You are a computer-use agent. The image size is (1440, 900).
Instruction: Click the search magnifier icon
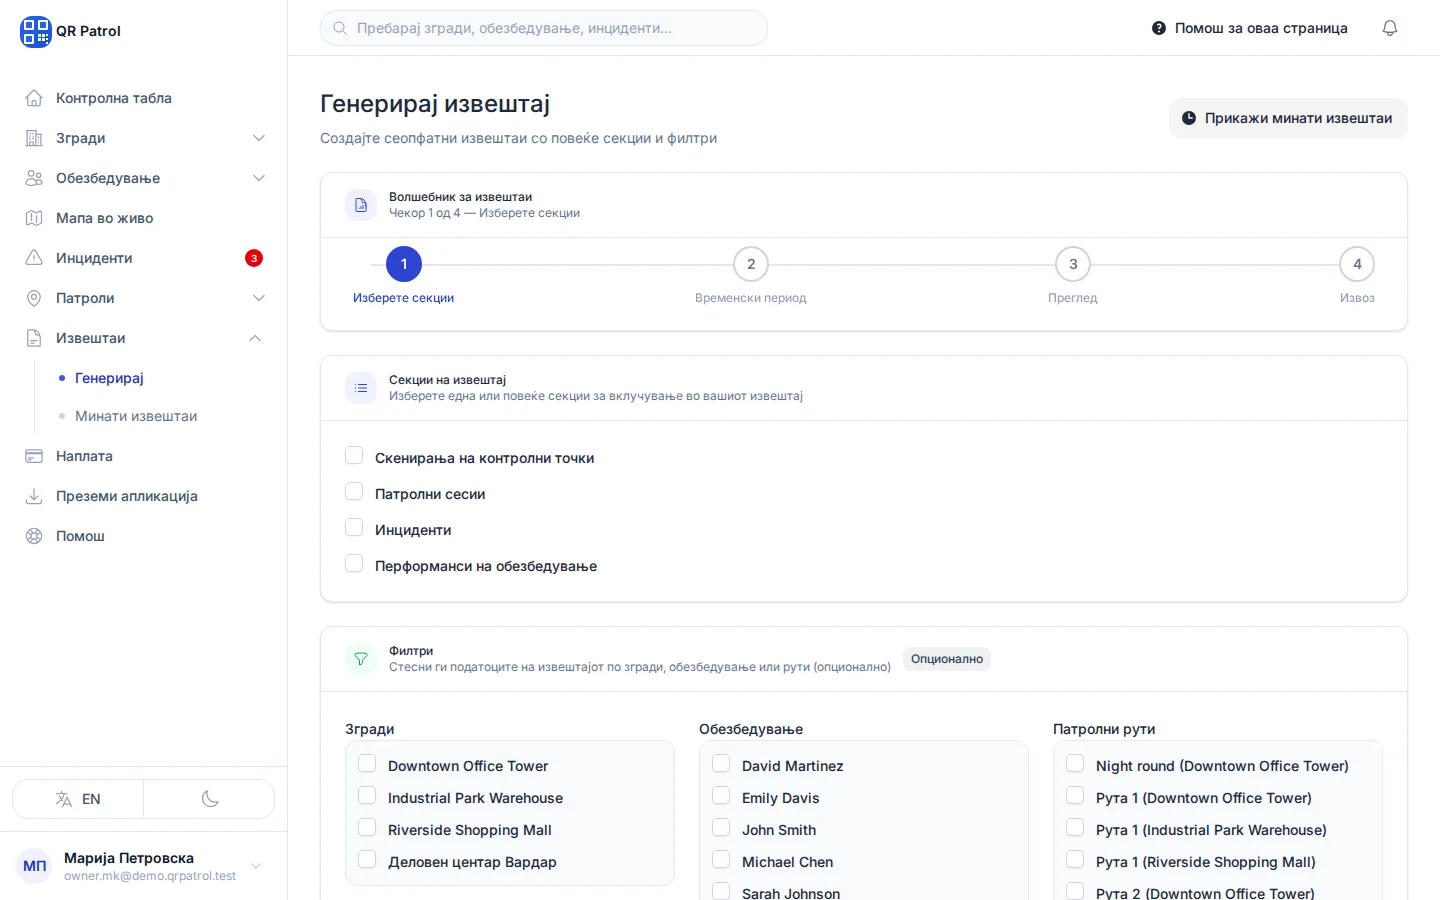click(340, 28)
